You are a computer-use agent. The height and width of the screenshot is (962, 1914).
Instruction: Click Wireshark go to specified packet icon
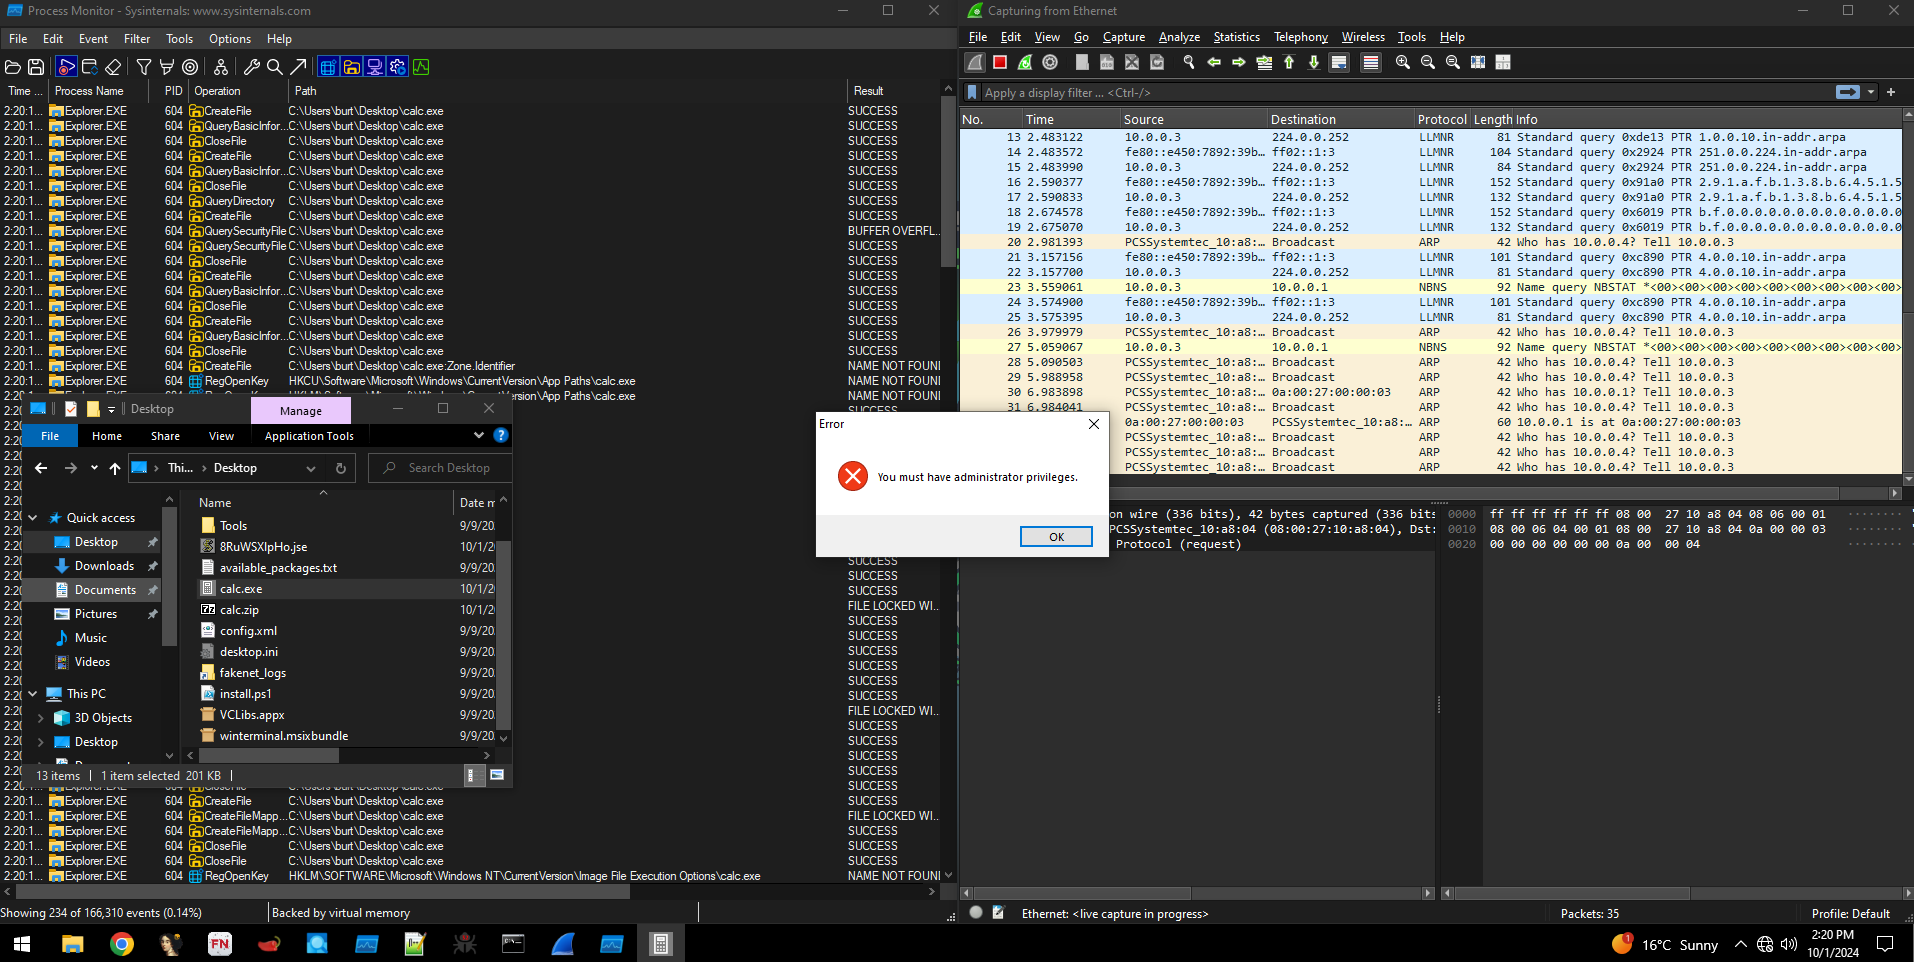[1264, 62]
